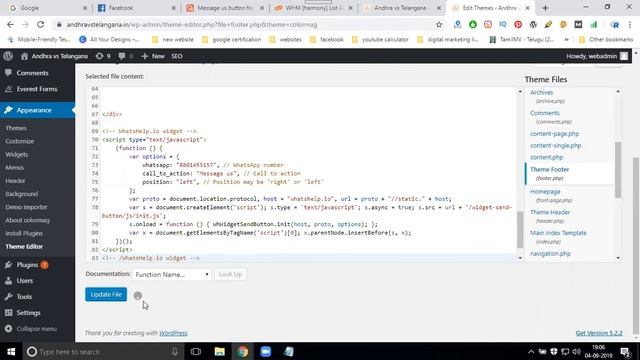Click the New content plus button

pyautogui.click(x=153, y=56)
